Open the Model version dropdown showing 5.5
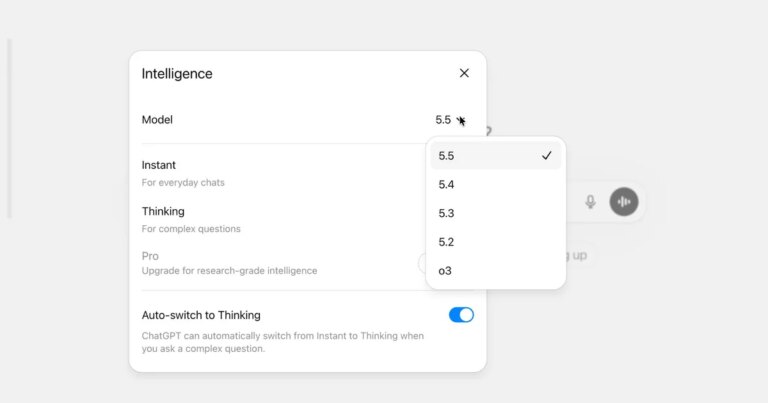This screenshot has width=768, height=403. tap(450, 120)
